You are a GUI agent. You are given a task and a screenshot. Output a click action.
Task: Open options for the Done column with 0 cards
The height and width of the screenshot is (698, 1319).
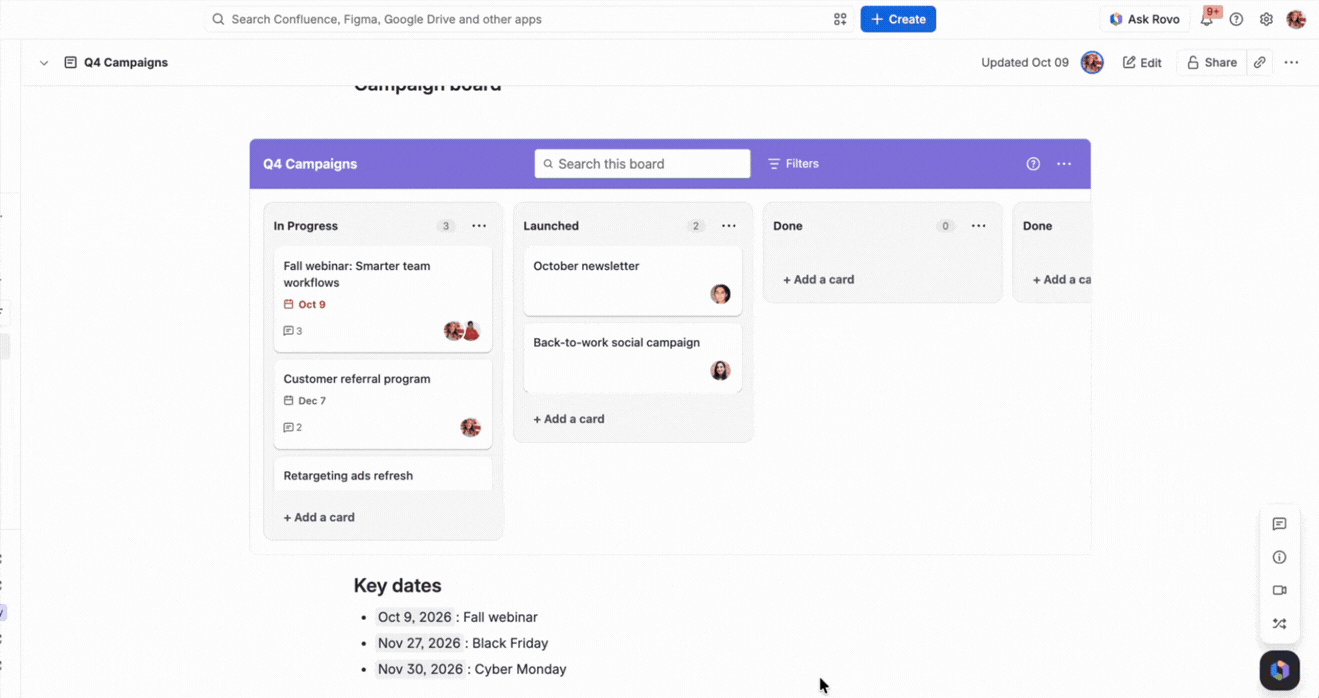(979, 226)
